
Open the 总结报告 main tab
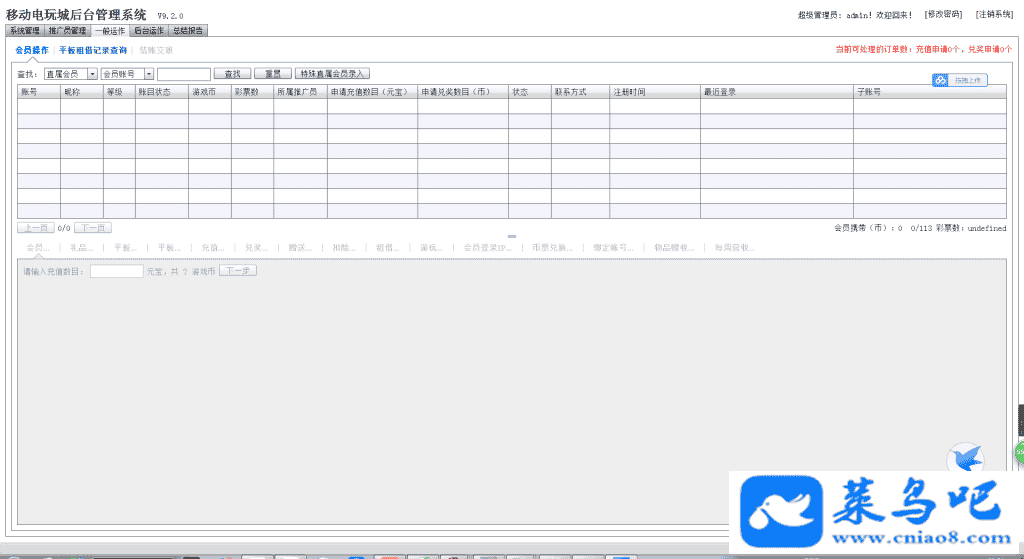point(188,31)
